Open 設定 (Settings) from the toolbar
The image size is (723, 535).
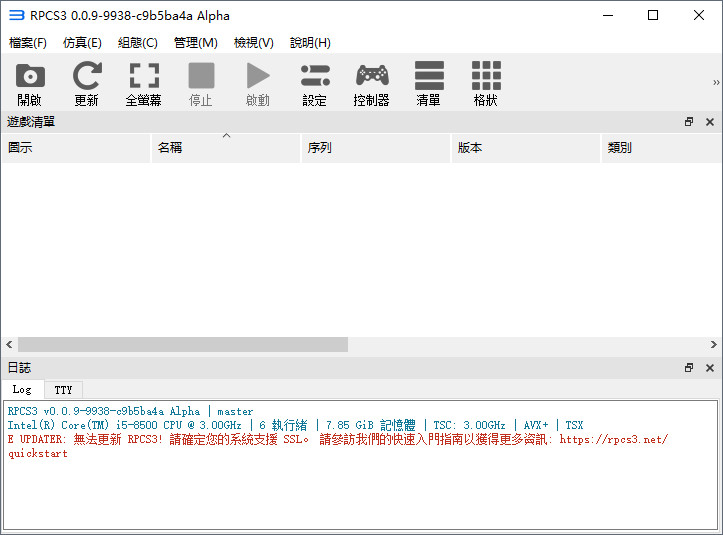[x=315, y=83]
